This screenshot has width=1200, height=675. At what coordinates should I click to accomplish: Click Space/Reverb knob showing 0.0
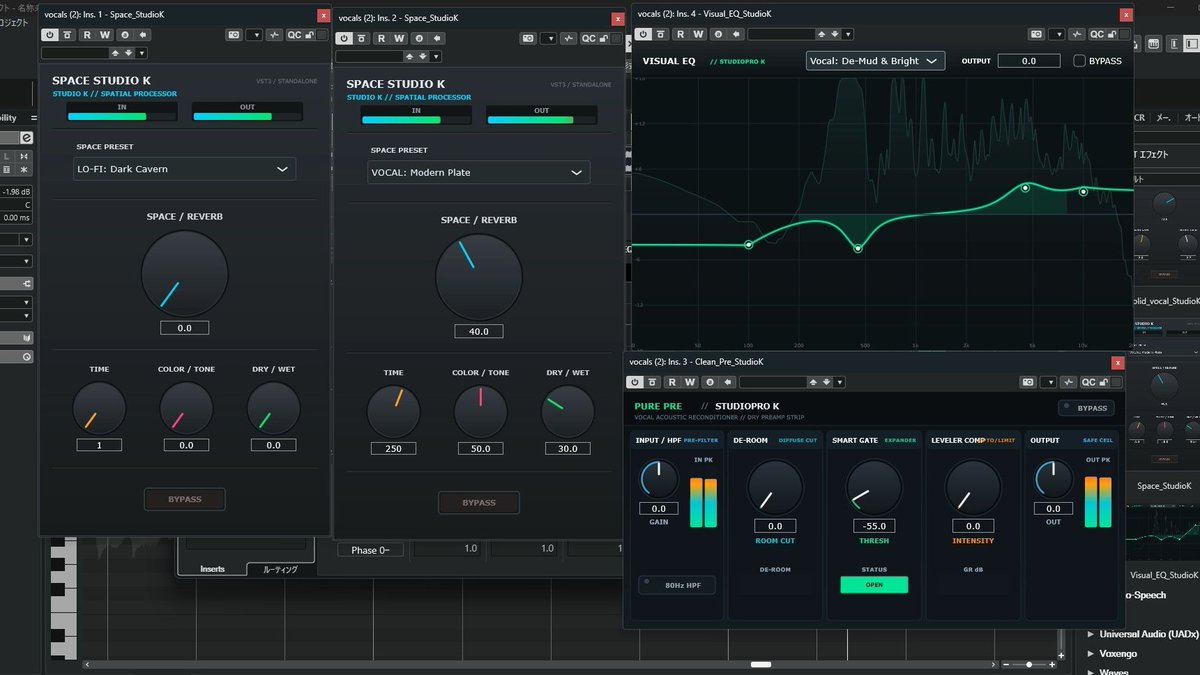pos(184,275)
